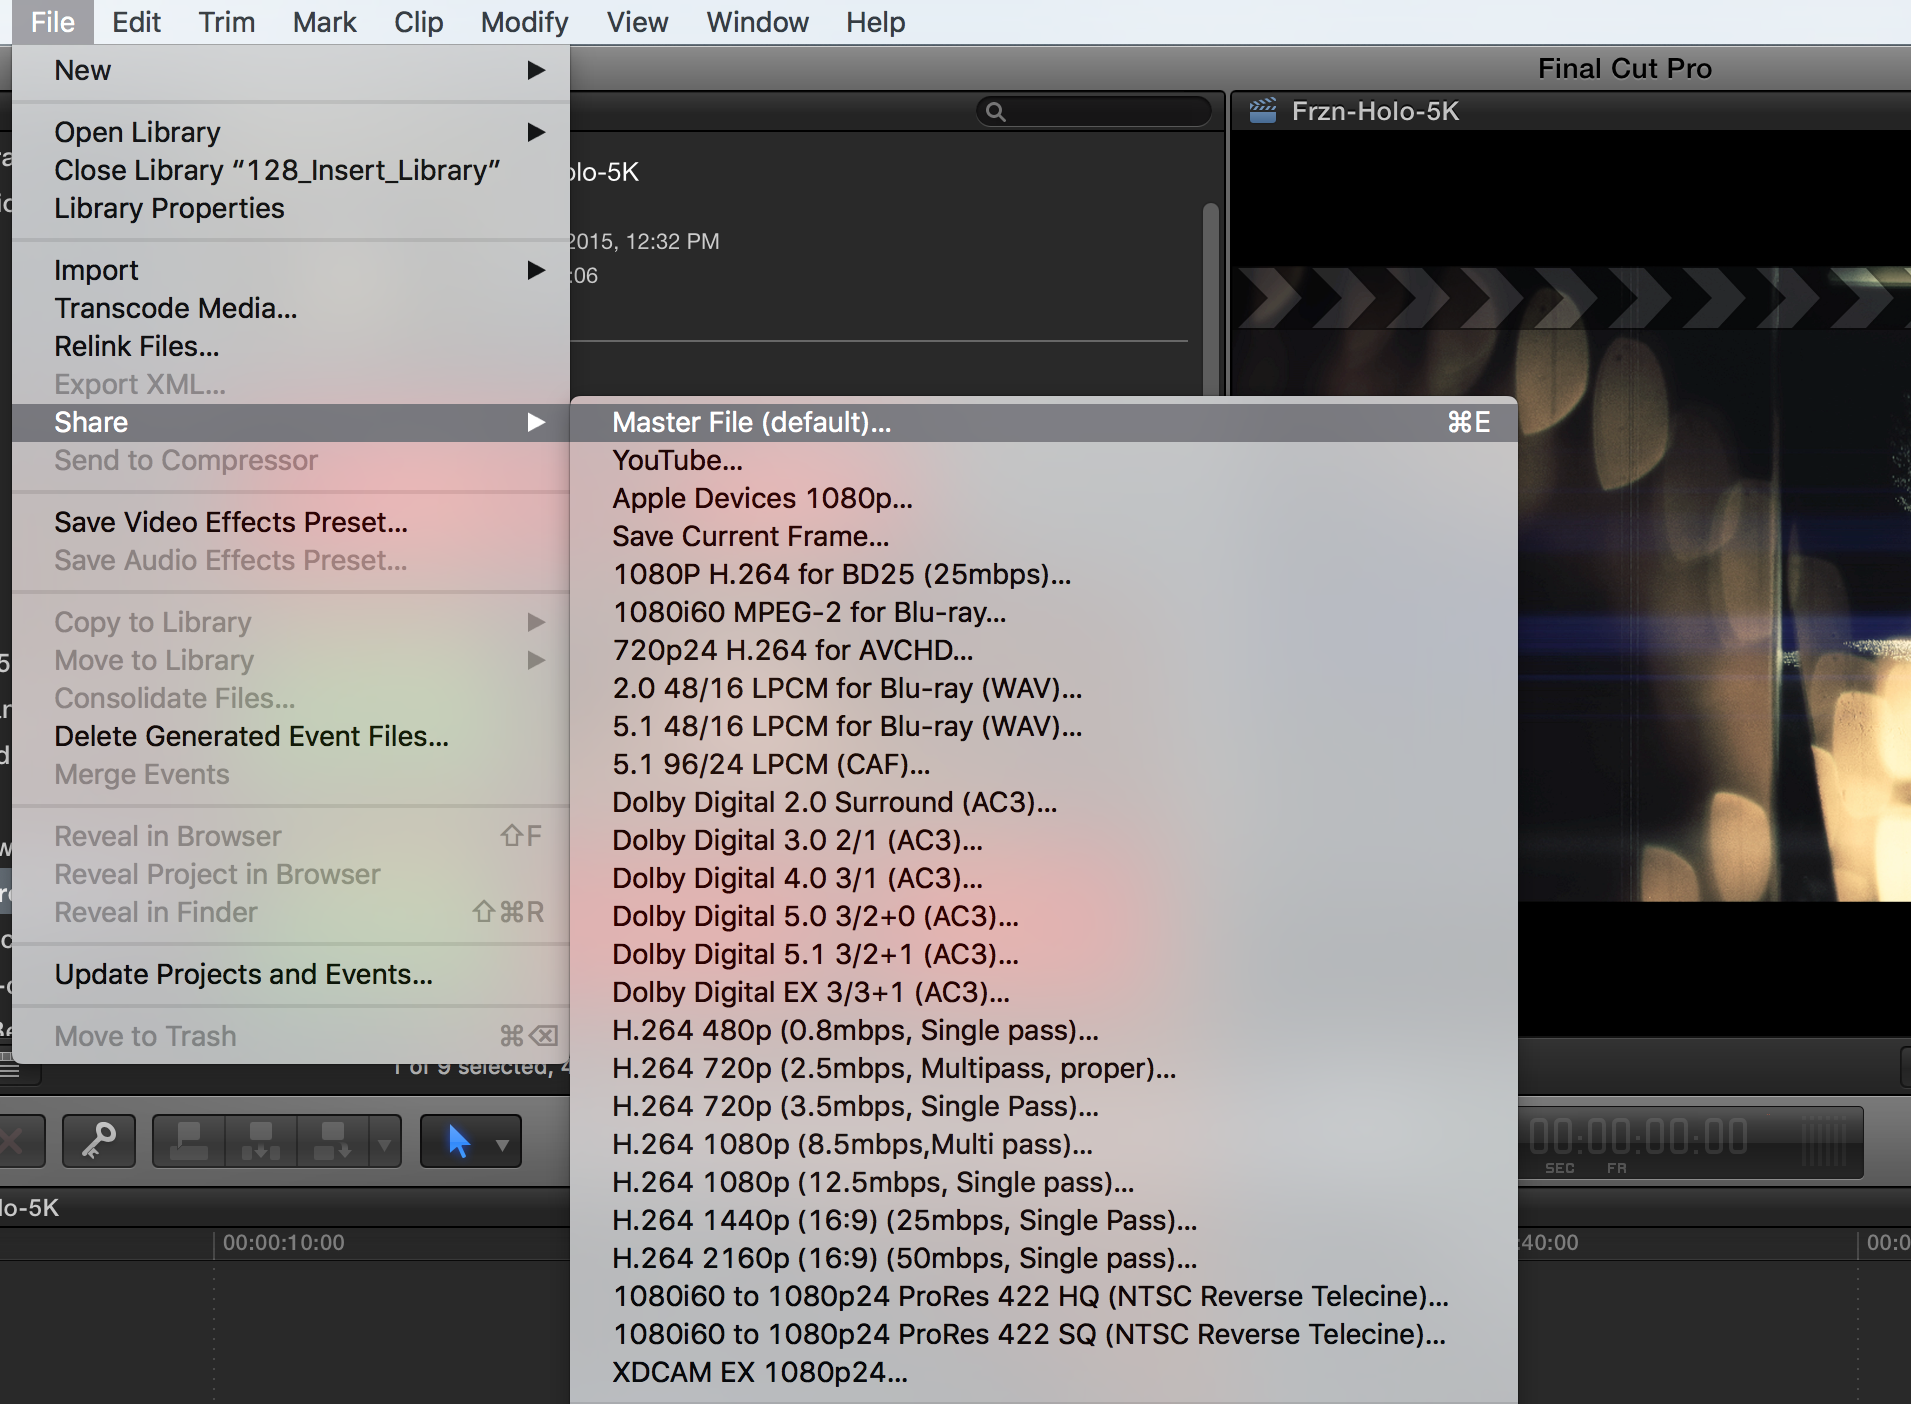Choose H.264 1440p (16:9) (25mbps, Single Pass)...
The image size is (1911, 1404).
pyautogui.click(x=1044, y=1220)
